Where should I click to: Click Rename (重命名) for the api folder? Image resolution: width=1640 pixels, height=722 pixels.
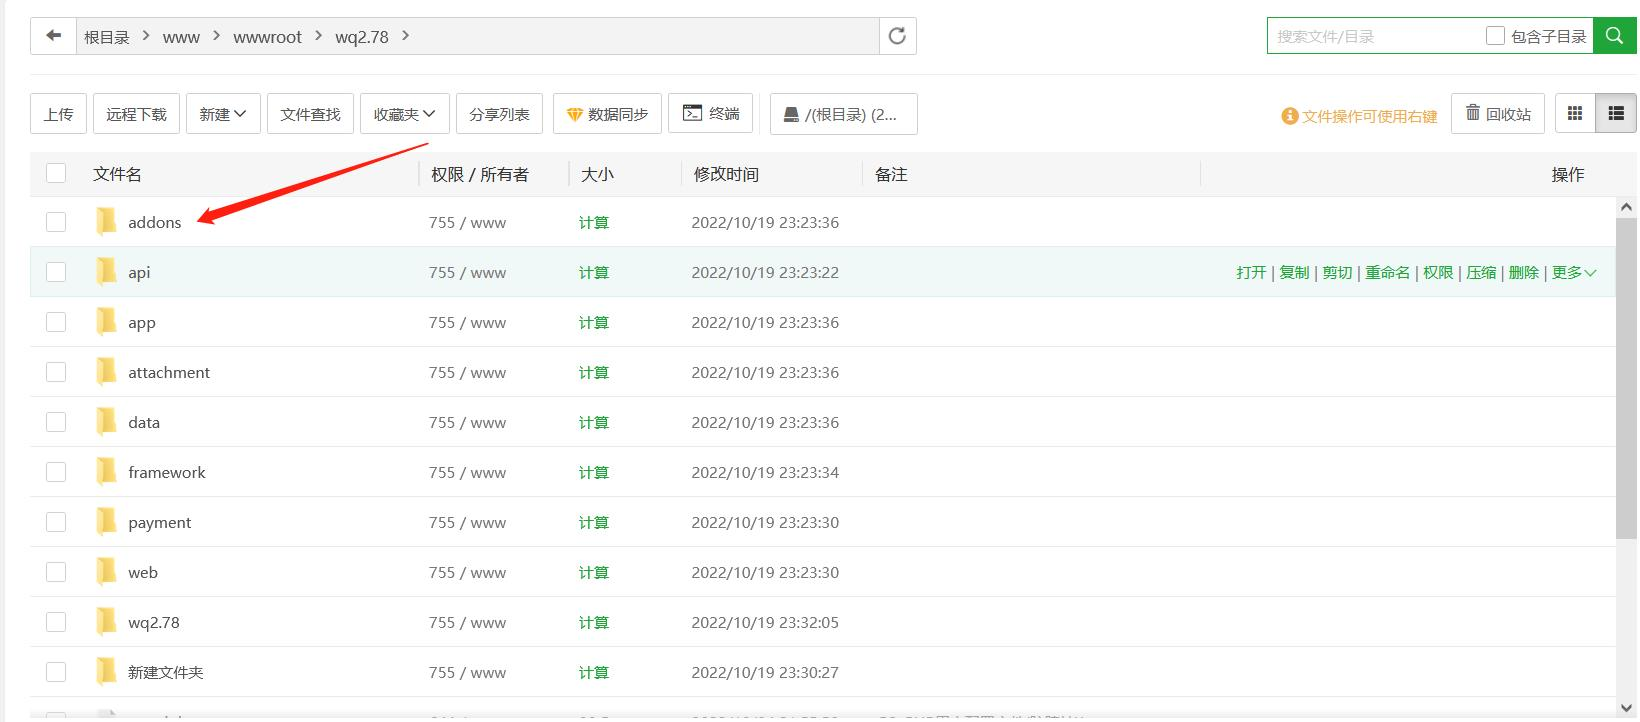click(1387, 272)
